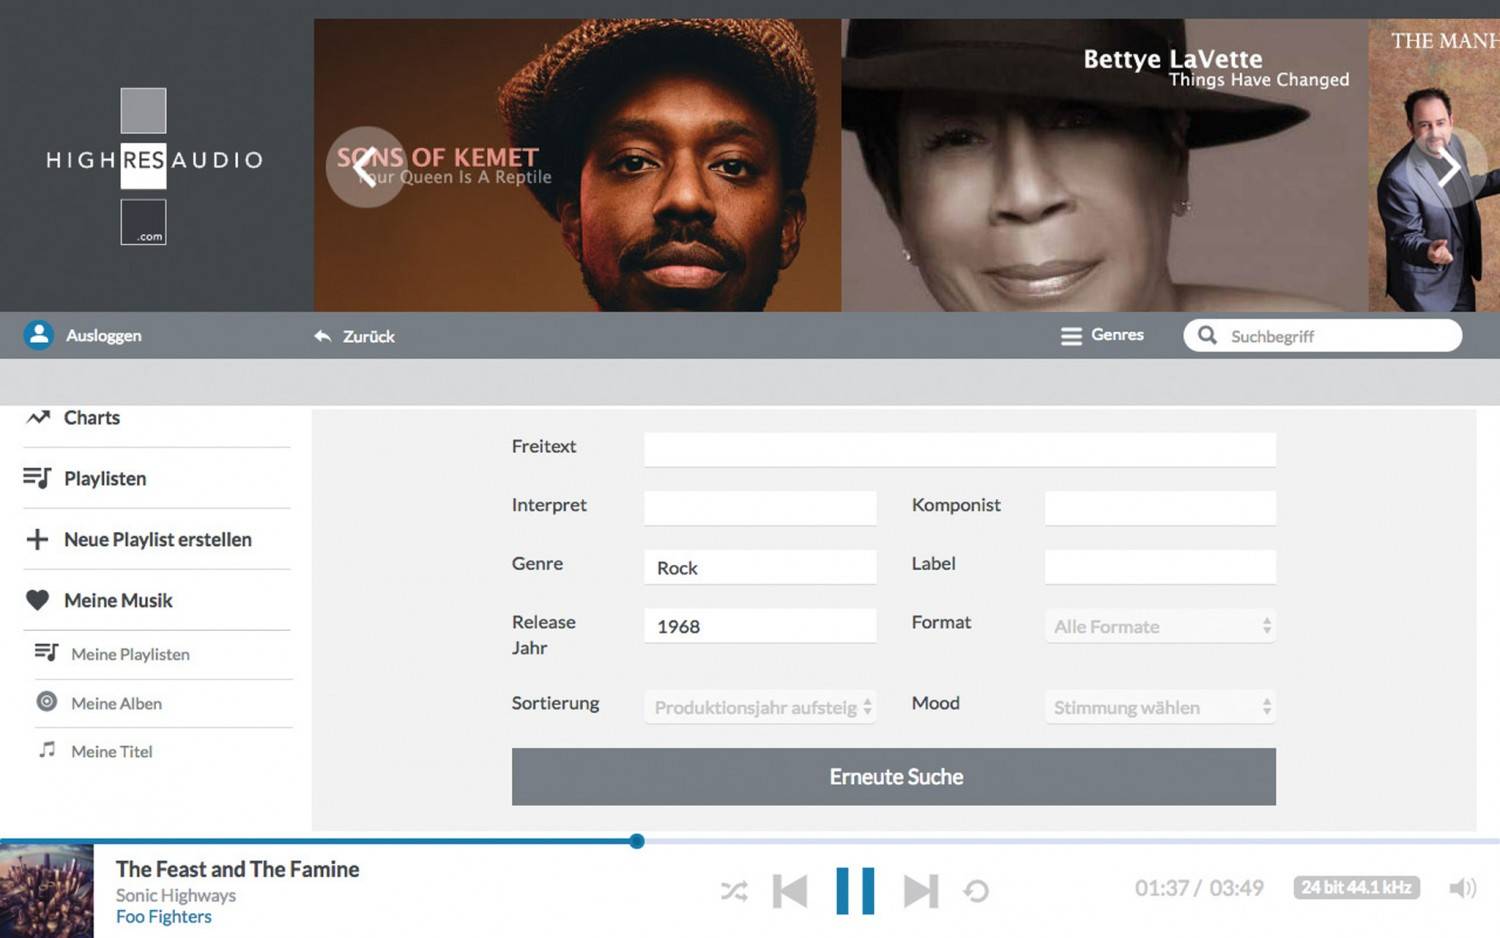Click the Release Jahr field with 1968
1500x938 pixels.
[760, 626]
